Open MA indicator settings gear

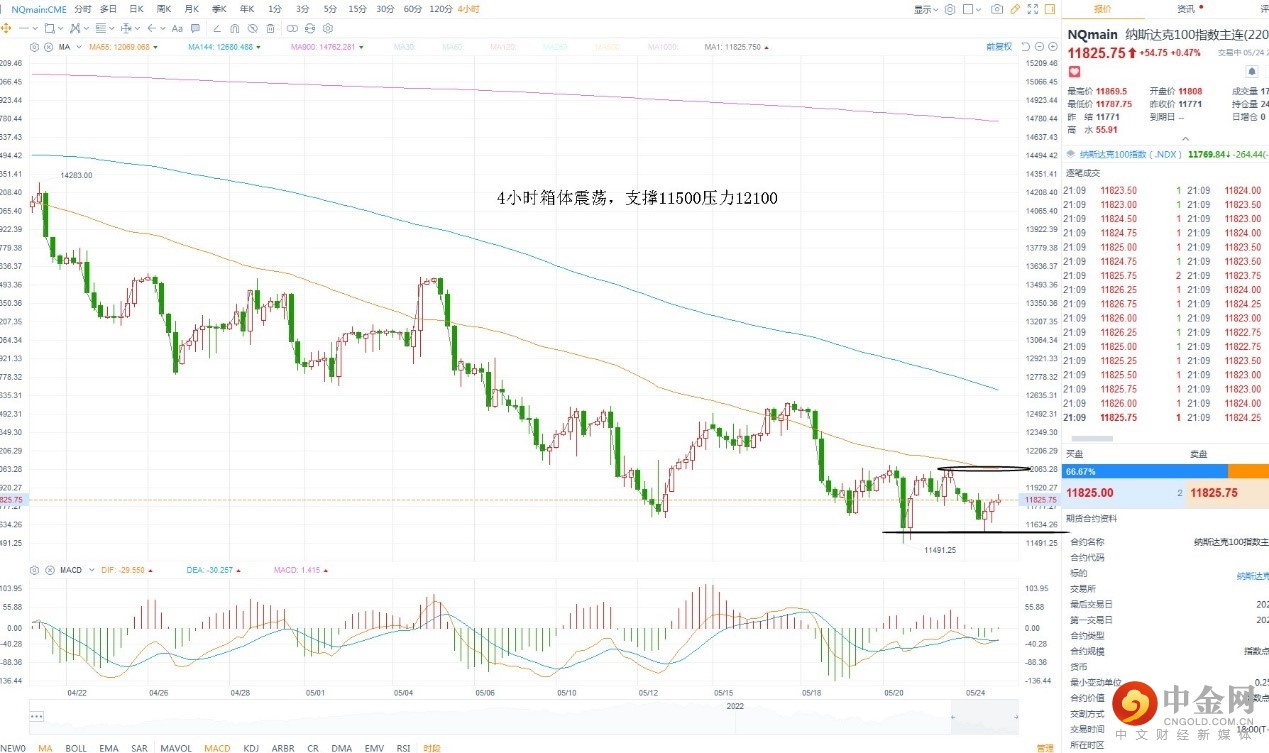(x=33, y=47)
